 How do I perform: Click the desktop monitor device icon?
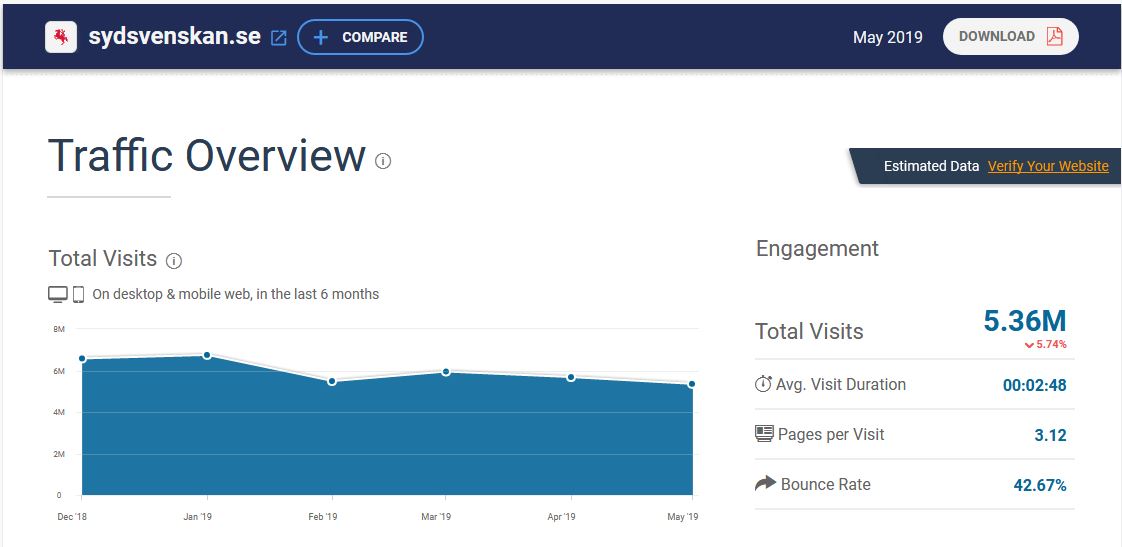tap(58, 295)
